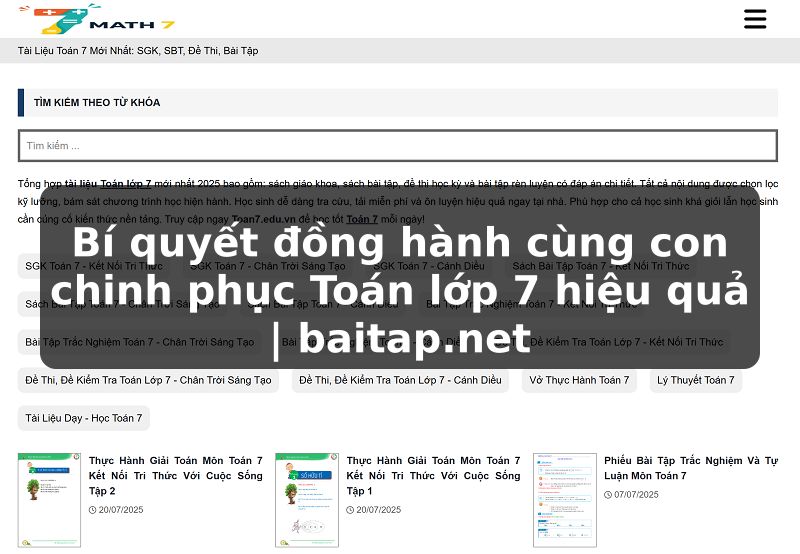The width and height of the screenshot is (800, 554).
Task: Open tag SGK Toán 7 - Chân Trời Sáng Tạo
Action: (x=268, y=266)
